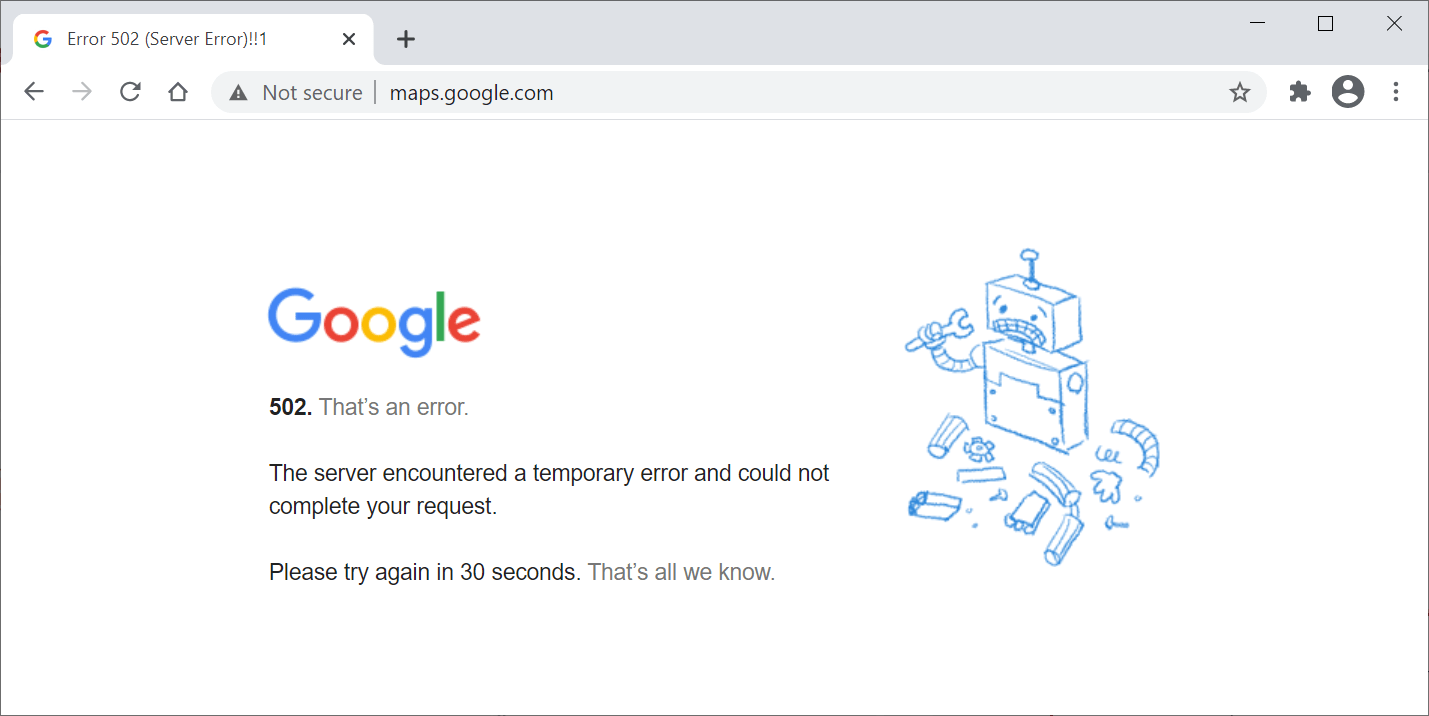Screen dimensions: 1429x716
Task: Go to the home page icon
Action: (178, 92)
